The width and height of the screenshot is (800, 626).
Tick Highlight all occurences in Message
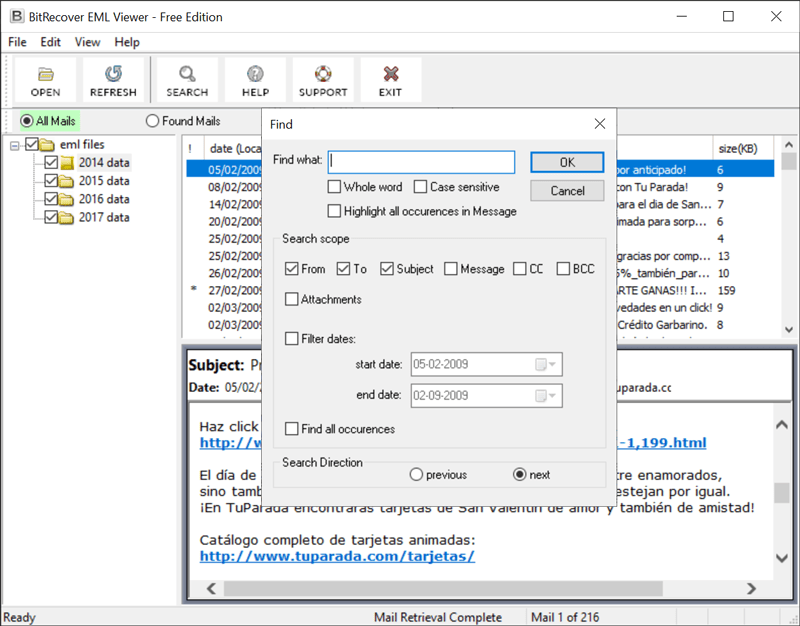point(334,211)
